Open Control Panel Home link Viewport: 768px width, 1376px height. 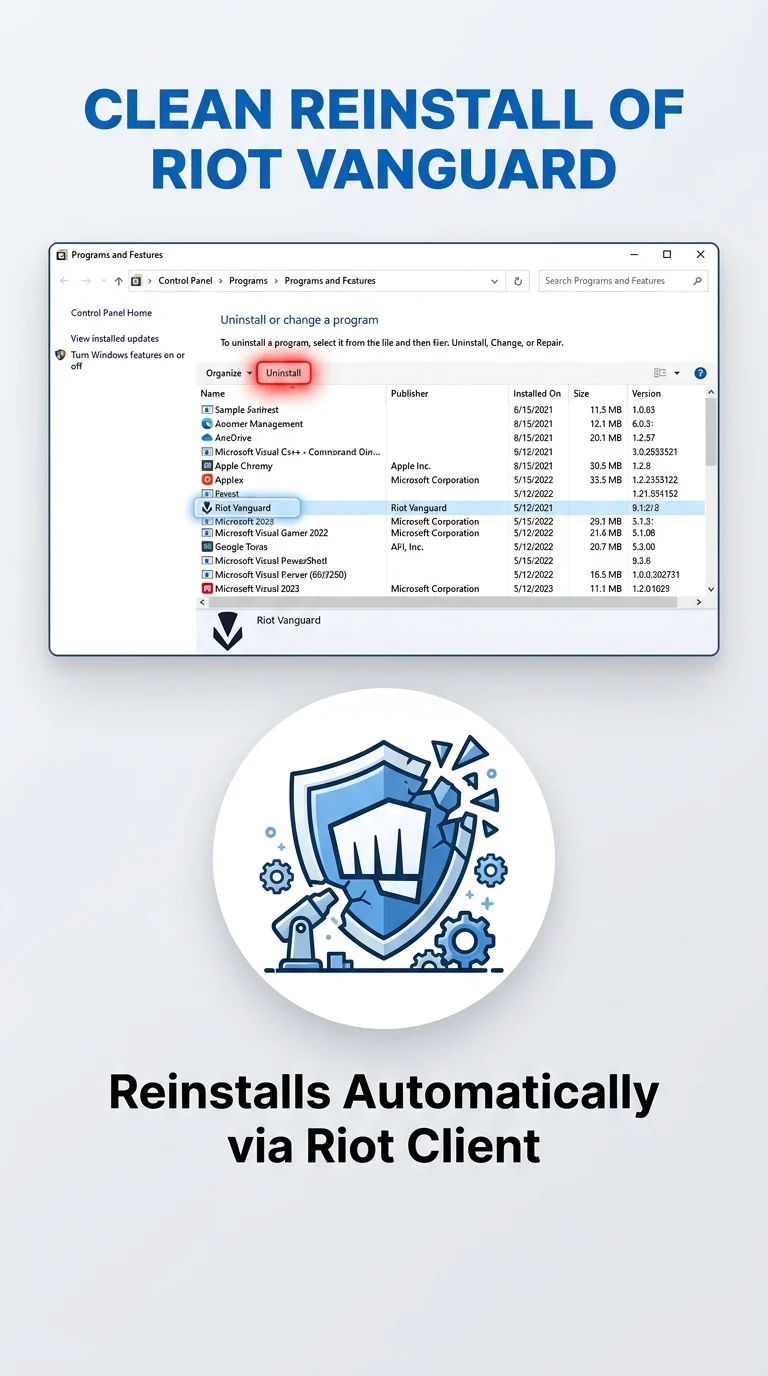click(x=111, y=313)
